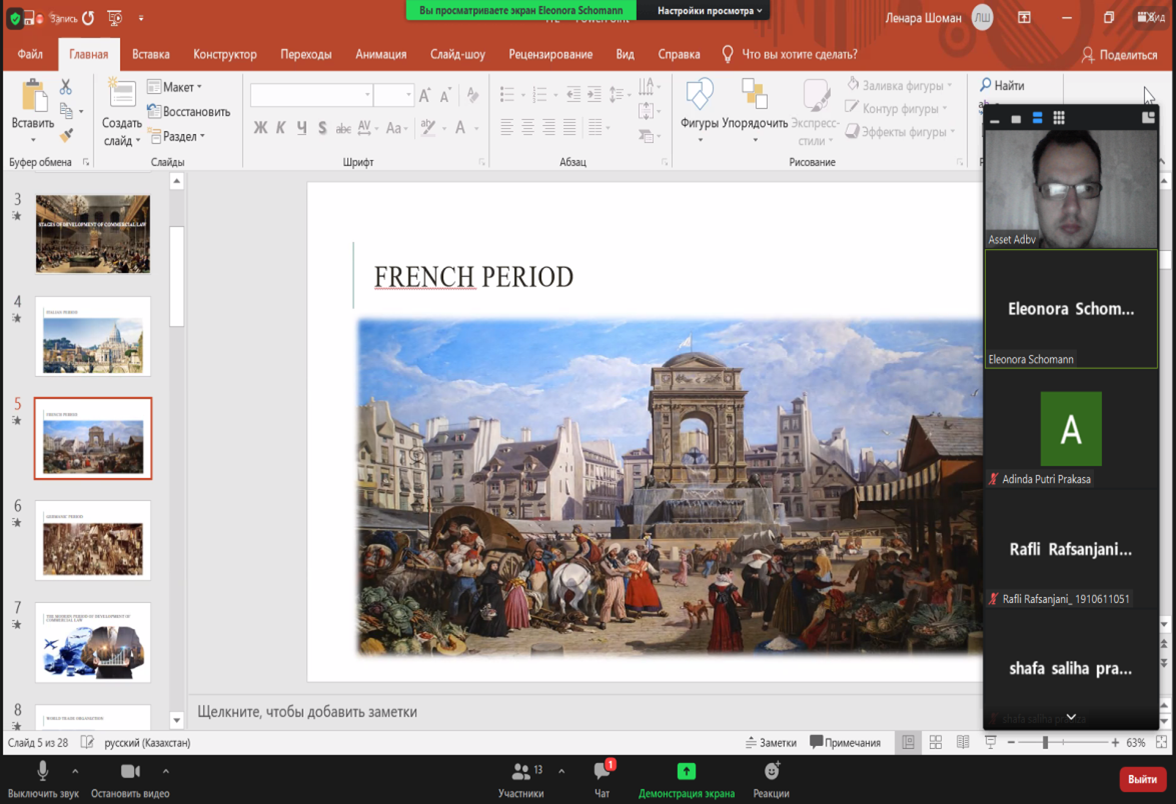Open the Shapes (Фигуры) gallery

click(x=699, y=109)
